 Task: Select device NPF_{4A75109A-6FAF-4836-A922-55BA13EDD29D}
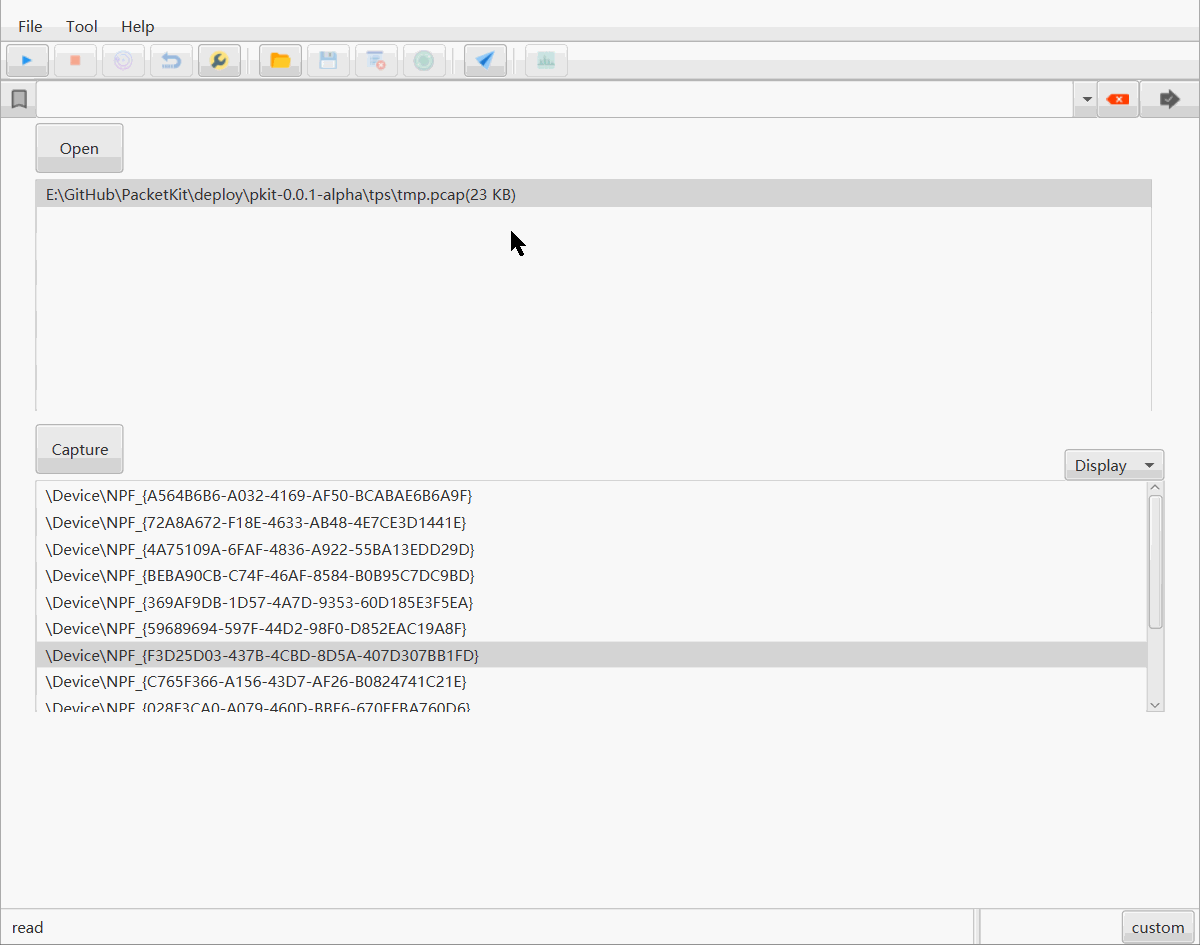[591, 549]
